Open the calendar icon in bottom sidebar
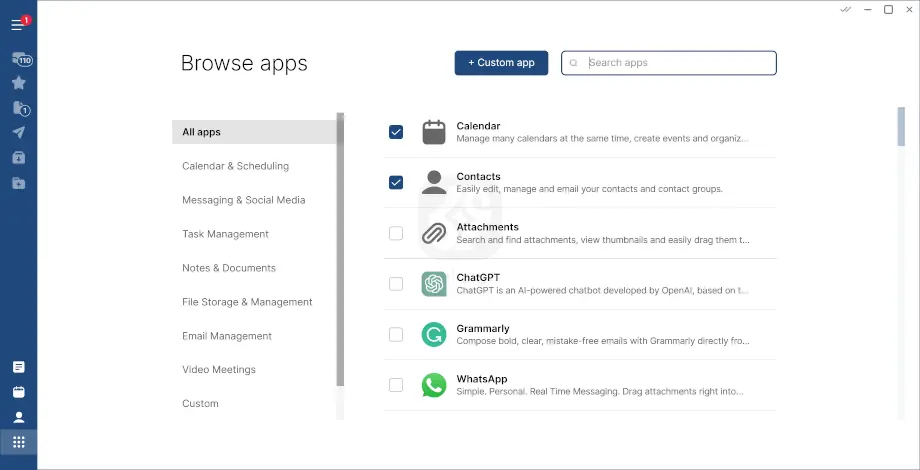 (18, 392)
